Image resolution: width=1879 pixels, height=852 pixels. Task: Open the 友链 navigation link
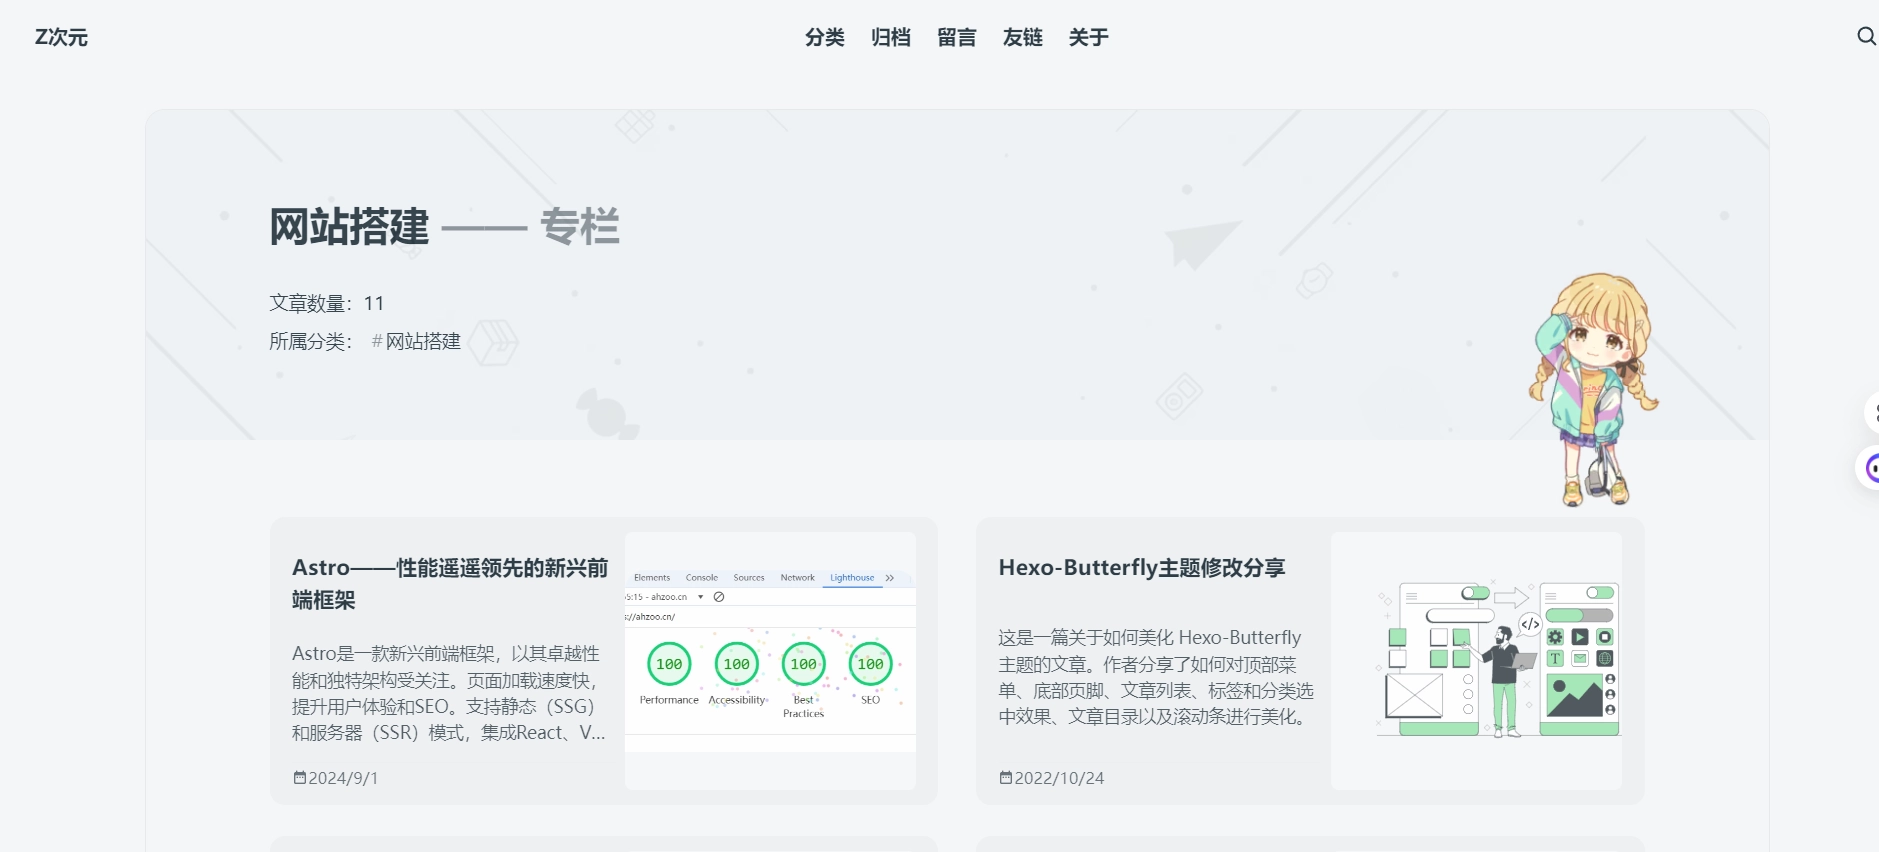pyautogui.click(x=1022, y=38)
